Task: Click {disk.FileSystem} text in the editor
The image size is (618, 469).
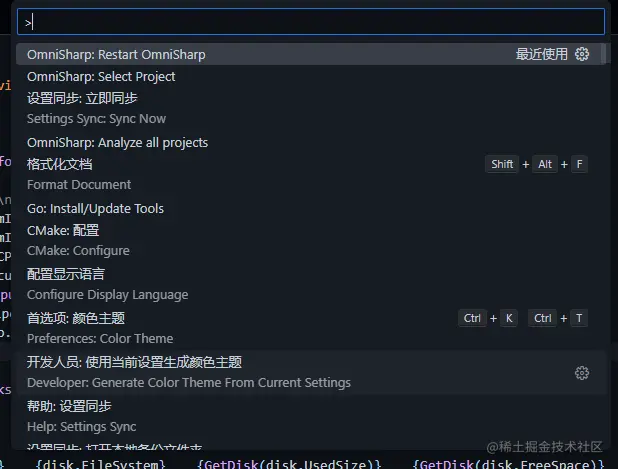Action: pos(100,464)
